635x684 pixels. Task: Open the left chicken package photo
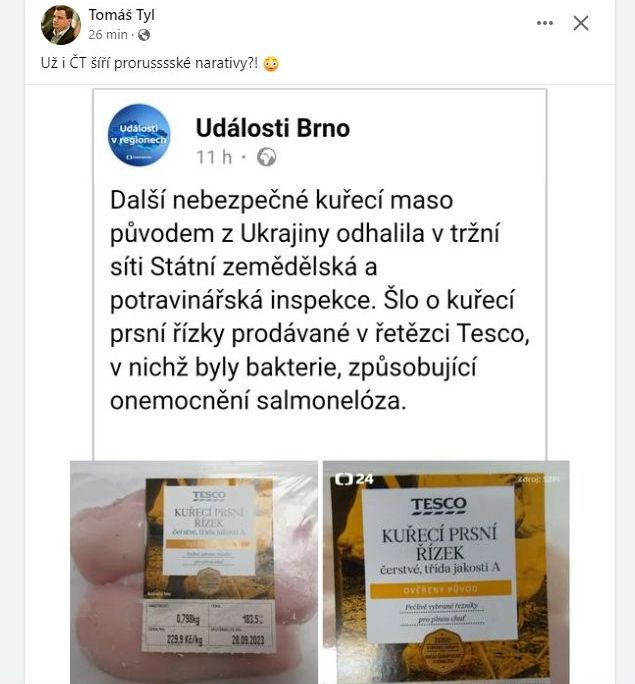pos(194,572)
